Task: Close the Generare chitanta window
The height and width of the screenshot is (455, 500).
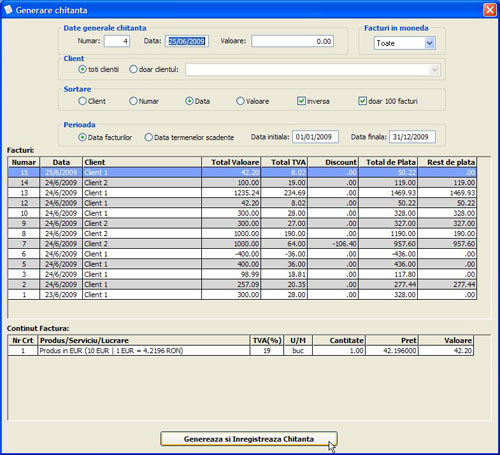Action: click(x=490, y=10)
